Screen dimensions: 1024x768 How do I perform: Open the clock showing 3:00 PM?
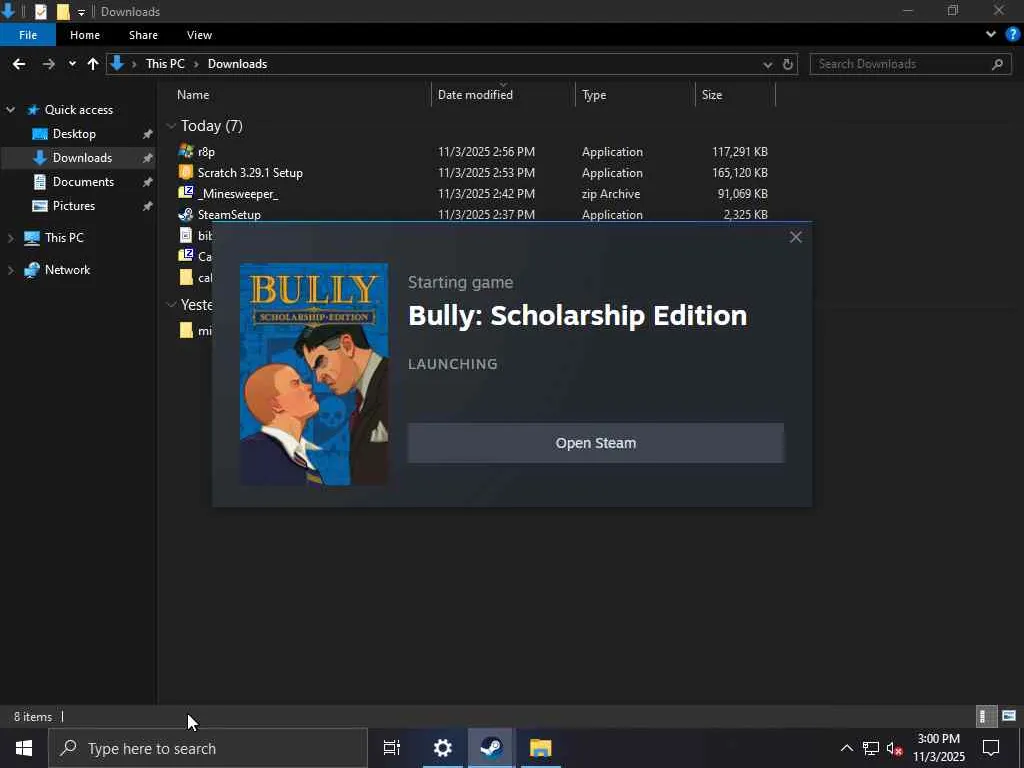(938, 748)
